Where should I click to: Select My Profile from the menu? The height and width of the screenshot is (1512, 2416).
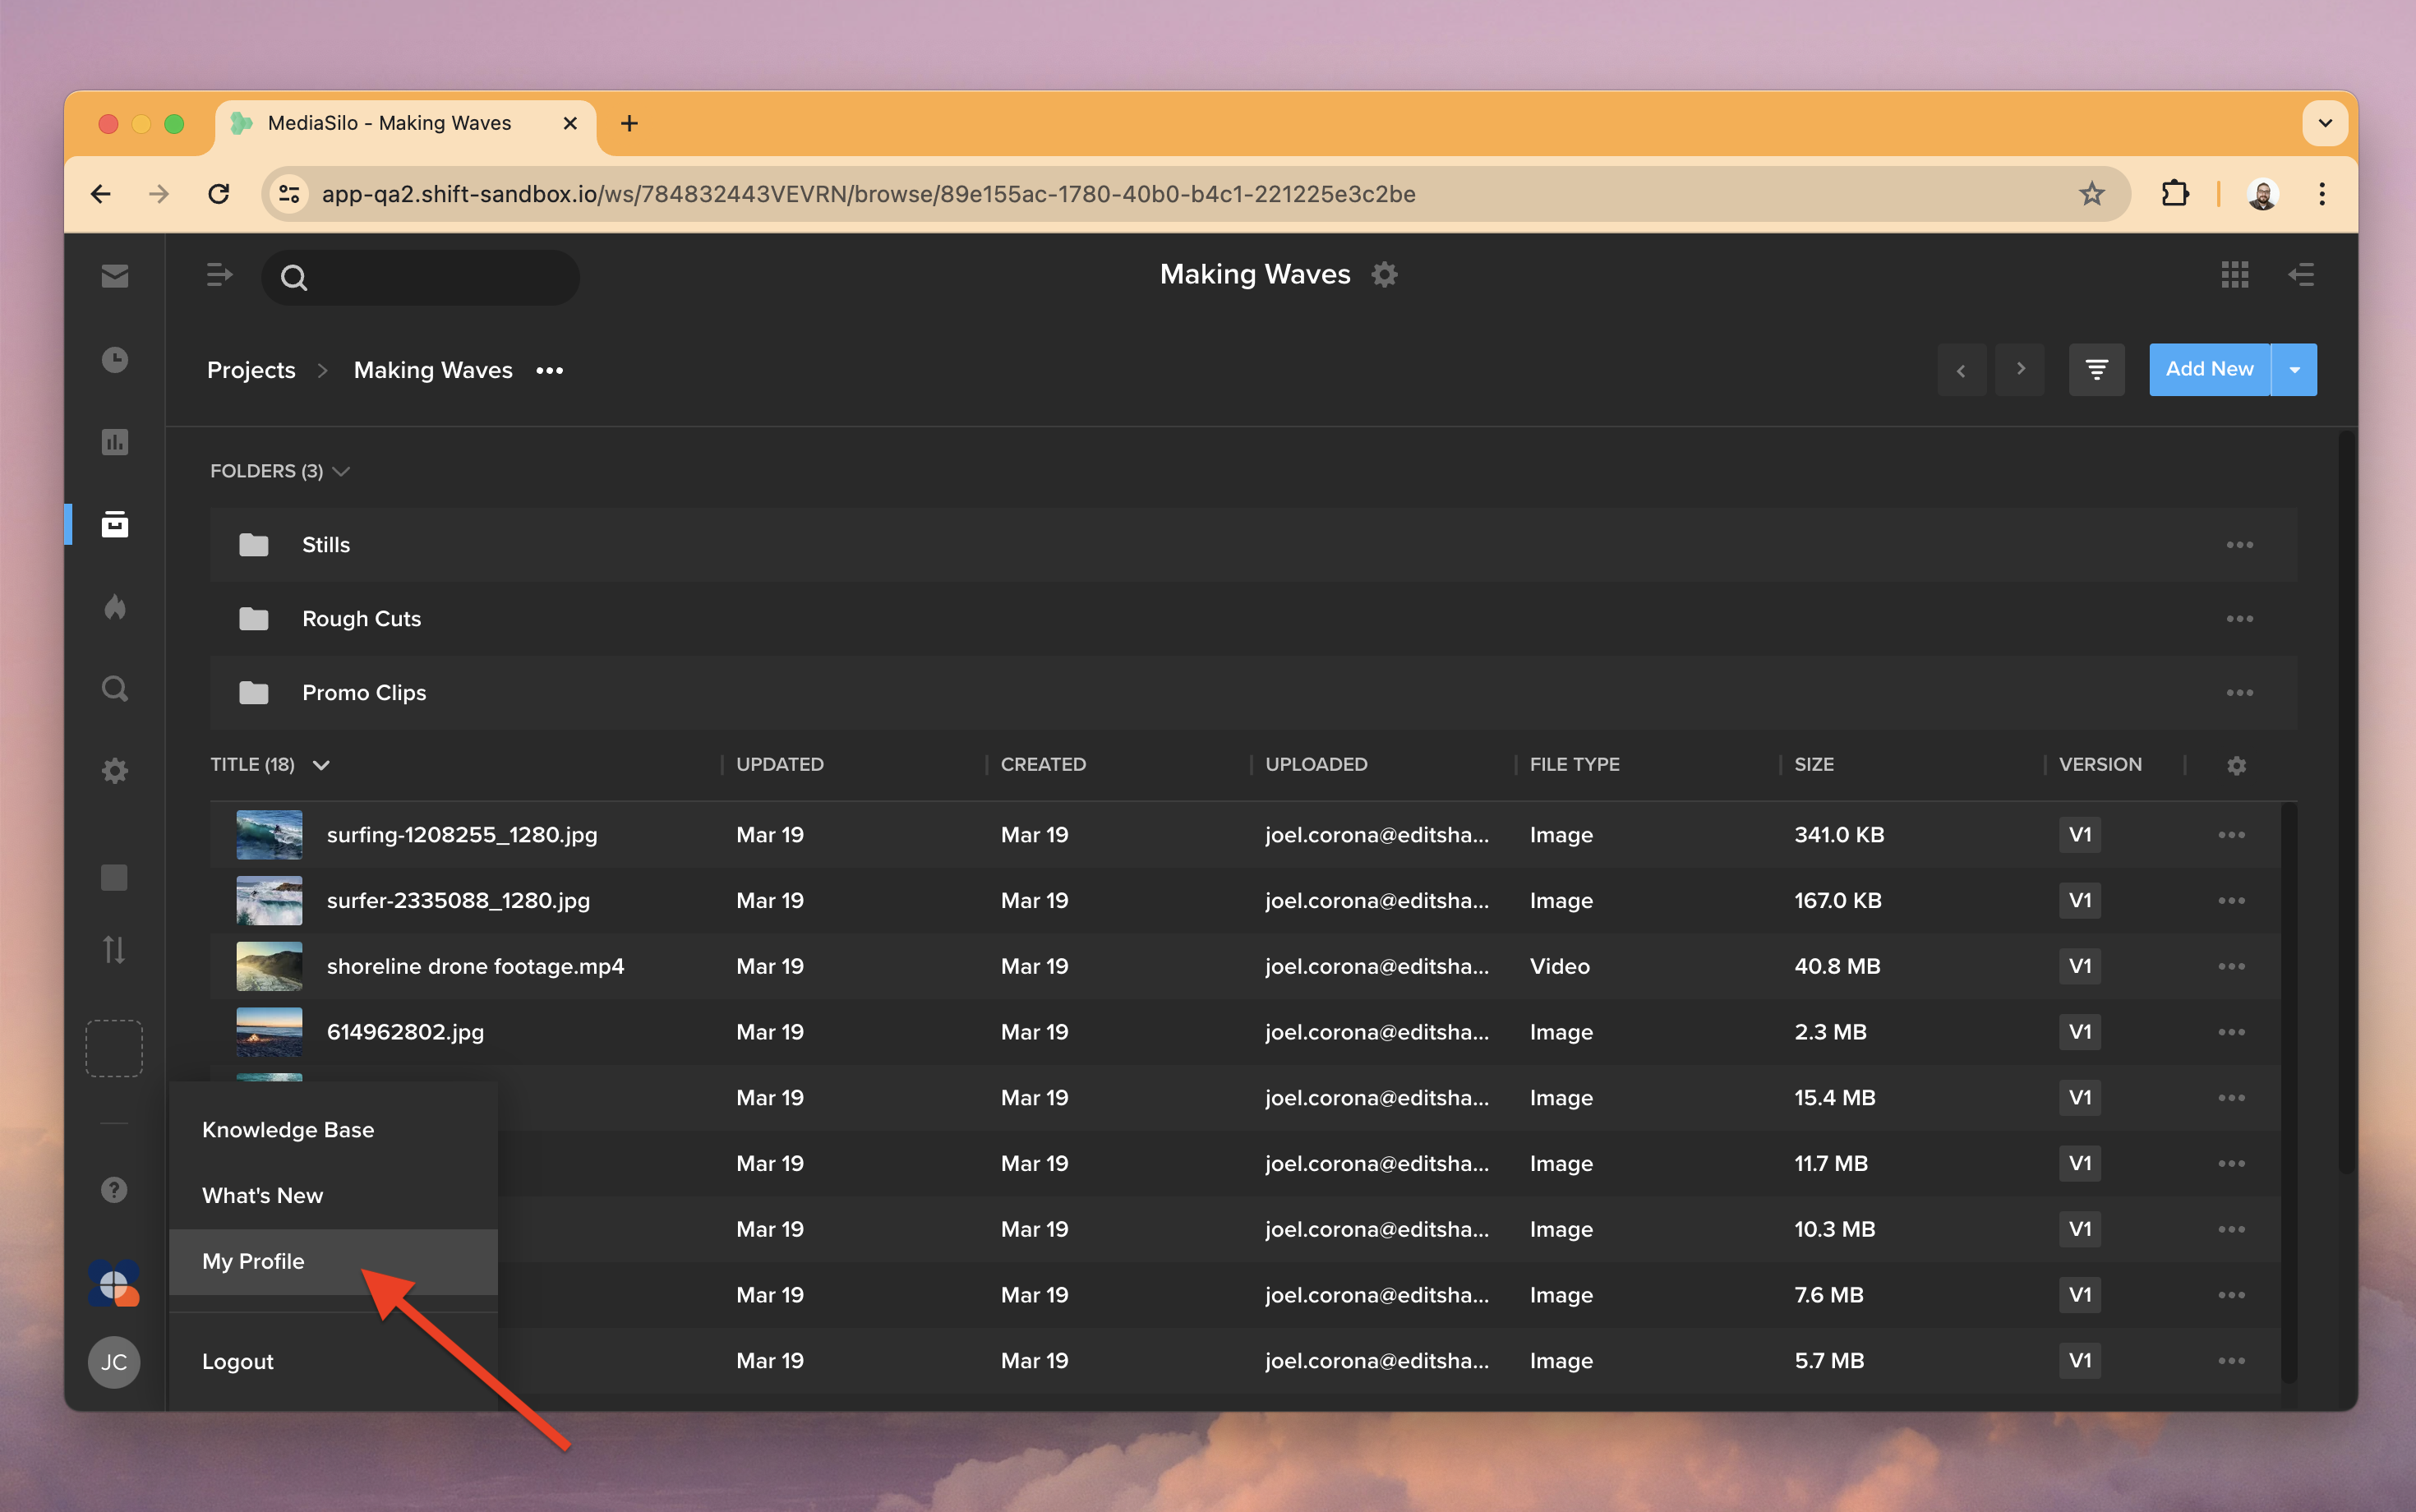click(x=253, y=1261)
